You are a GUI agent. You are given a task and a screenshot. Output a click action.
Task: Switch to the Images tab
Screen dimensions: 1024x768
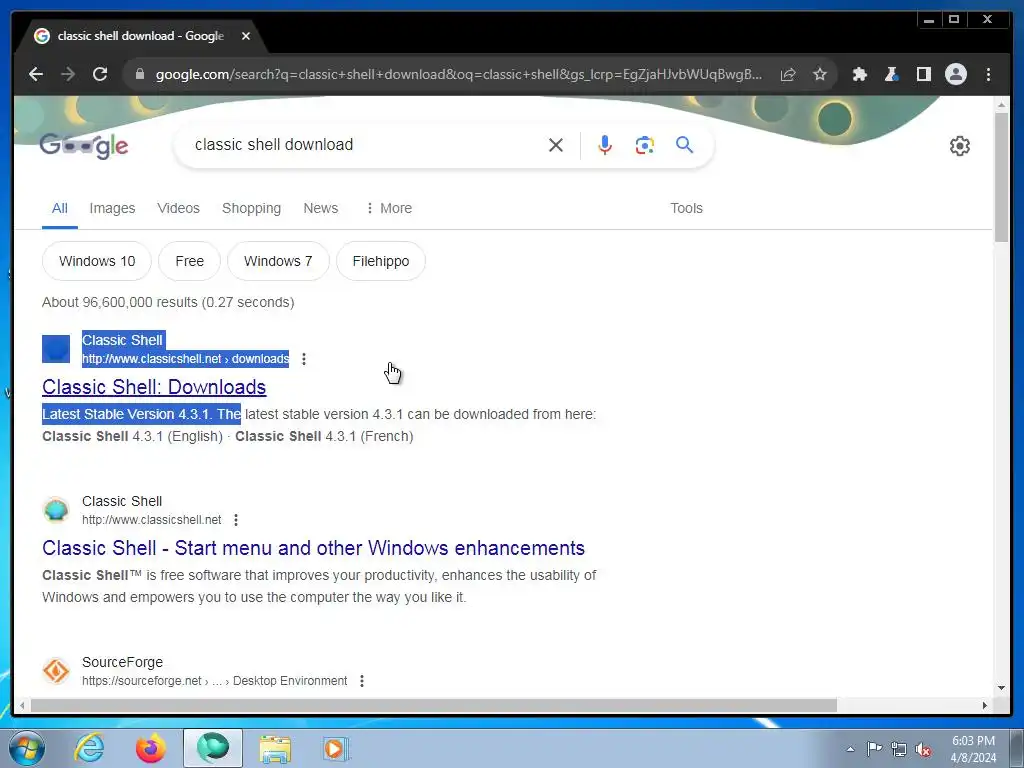tap(112, 208)
